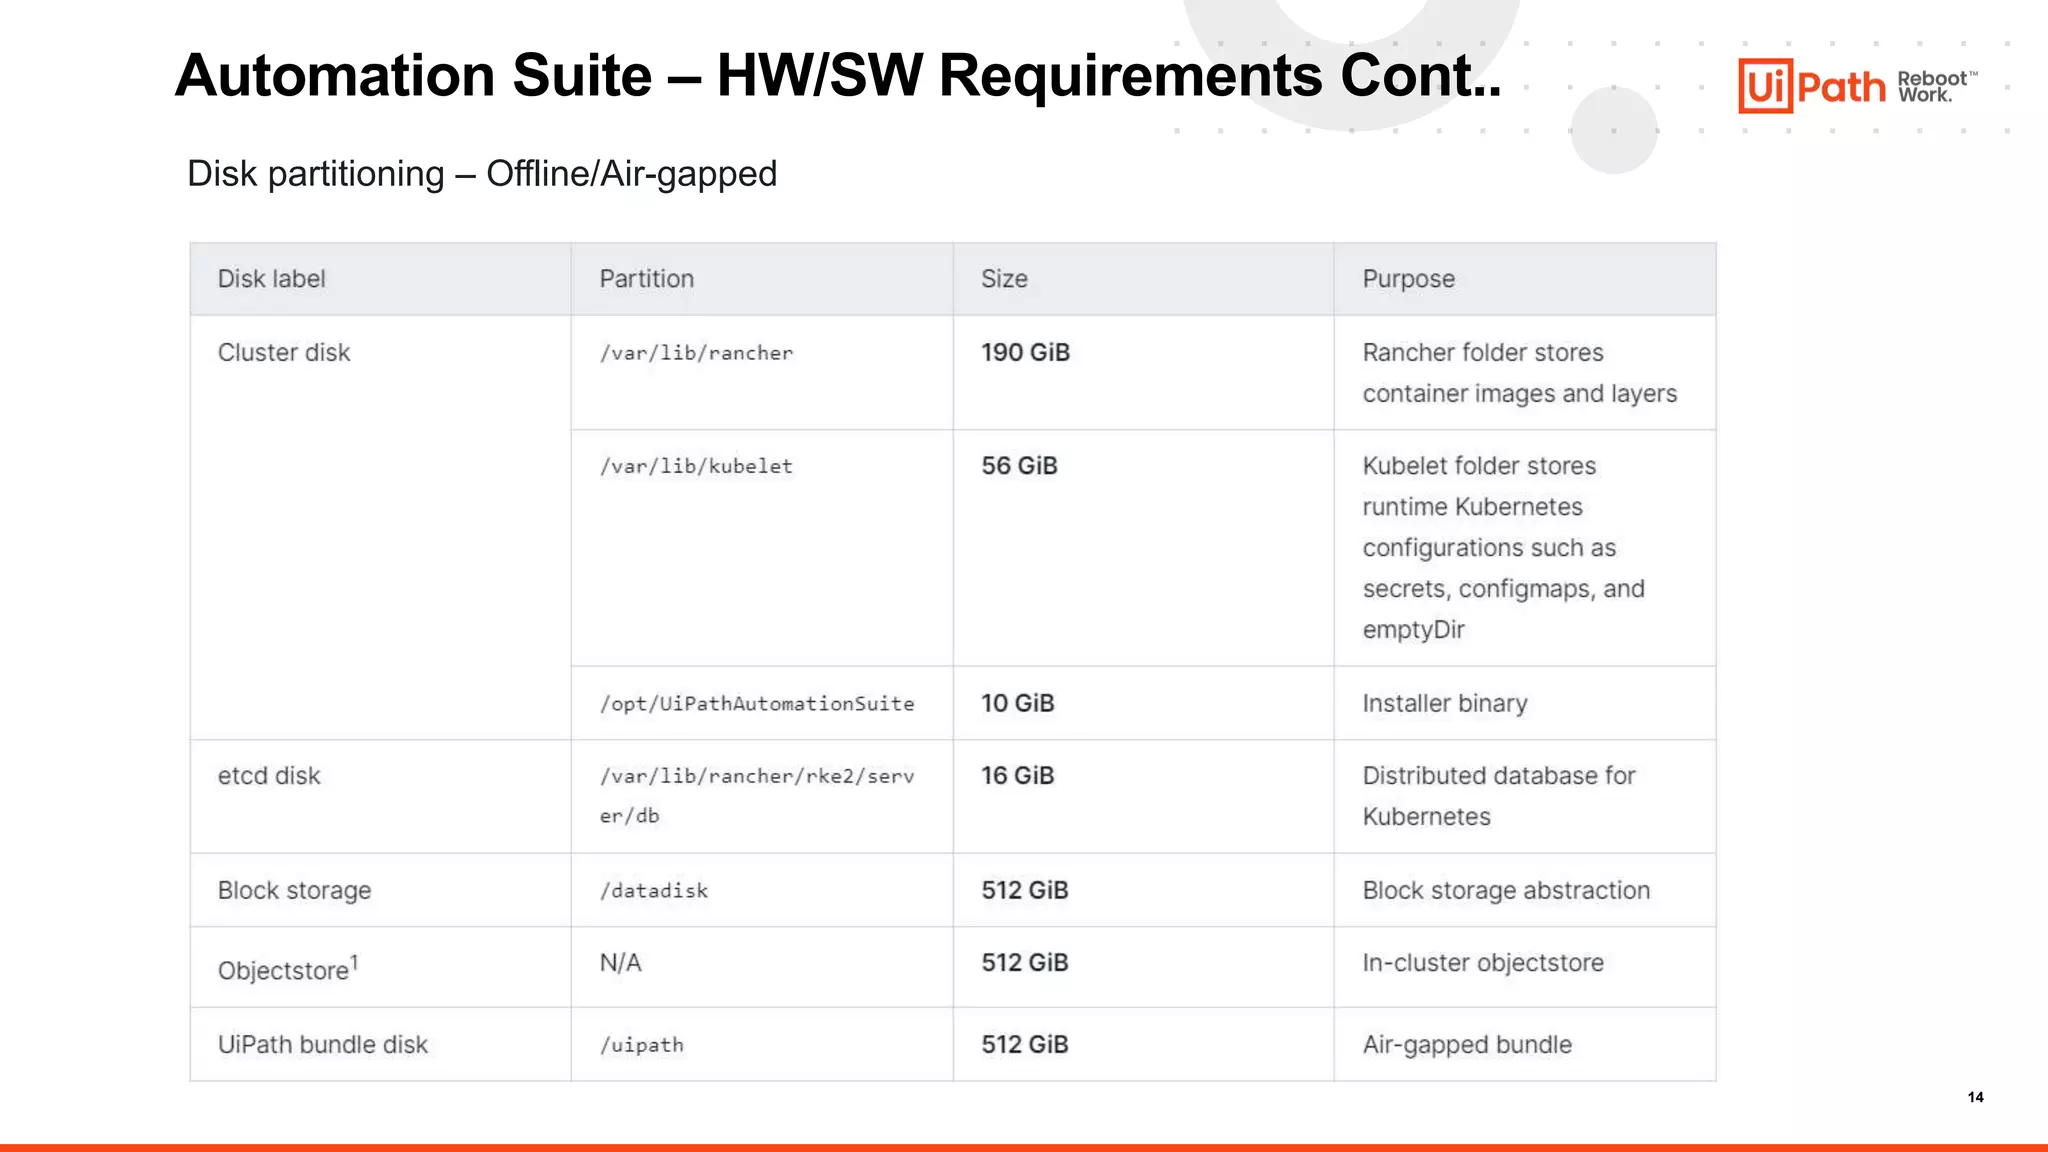Image resolution: width=2048 pixels, height=1152 pixels.
Task: Click the UiPath logo
Action: click(x=1811, y=86)
